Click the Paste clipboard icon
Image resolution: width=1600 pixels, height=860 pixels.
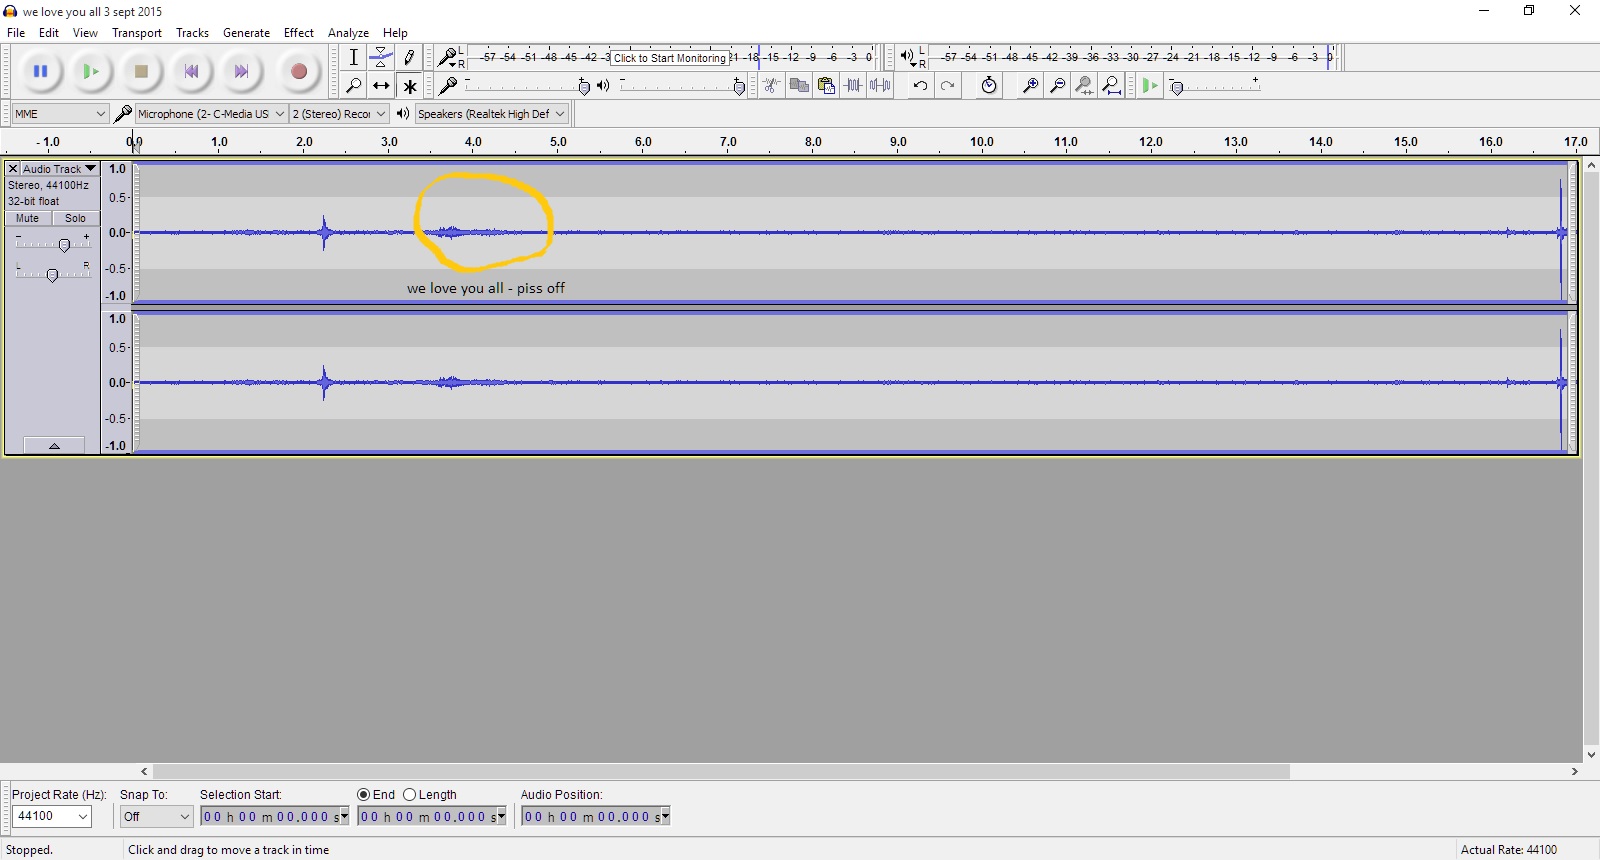tap(826, 86)
